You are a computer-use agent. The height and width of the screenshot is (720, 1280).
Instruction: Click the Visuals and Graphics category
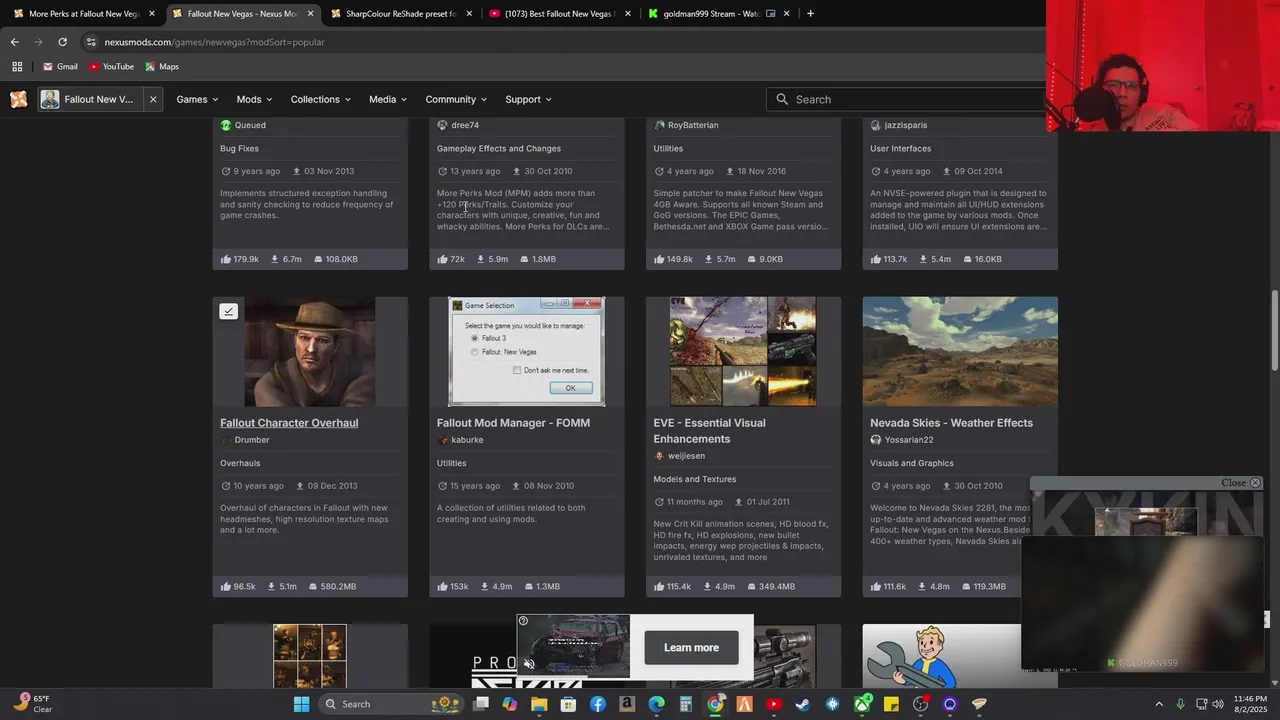tap(912, 463)
